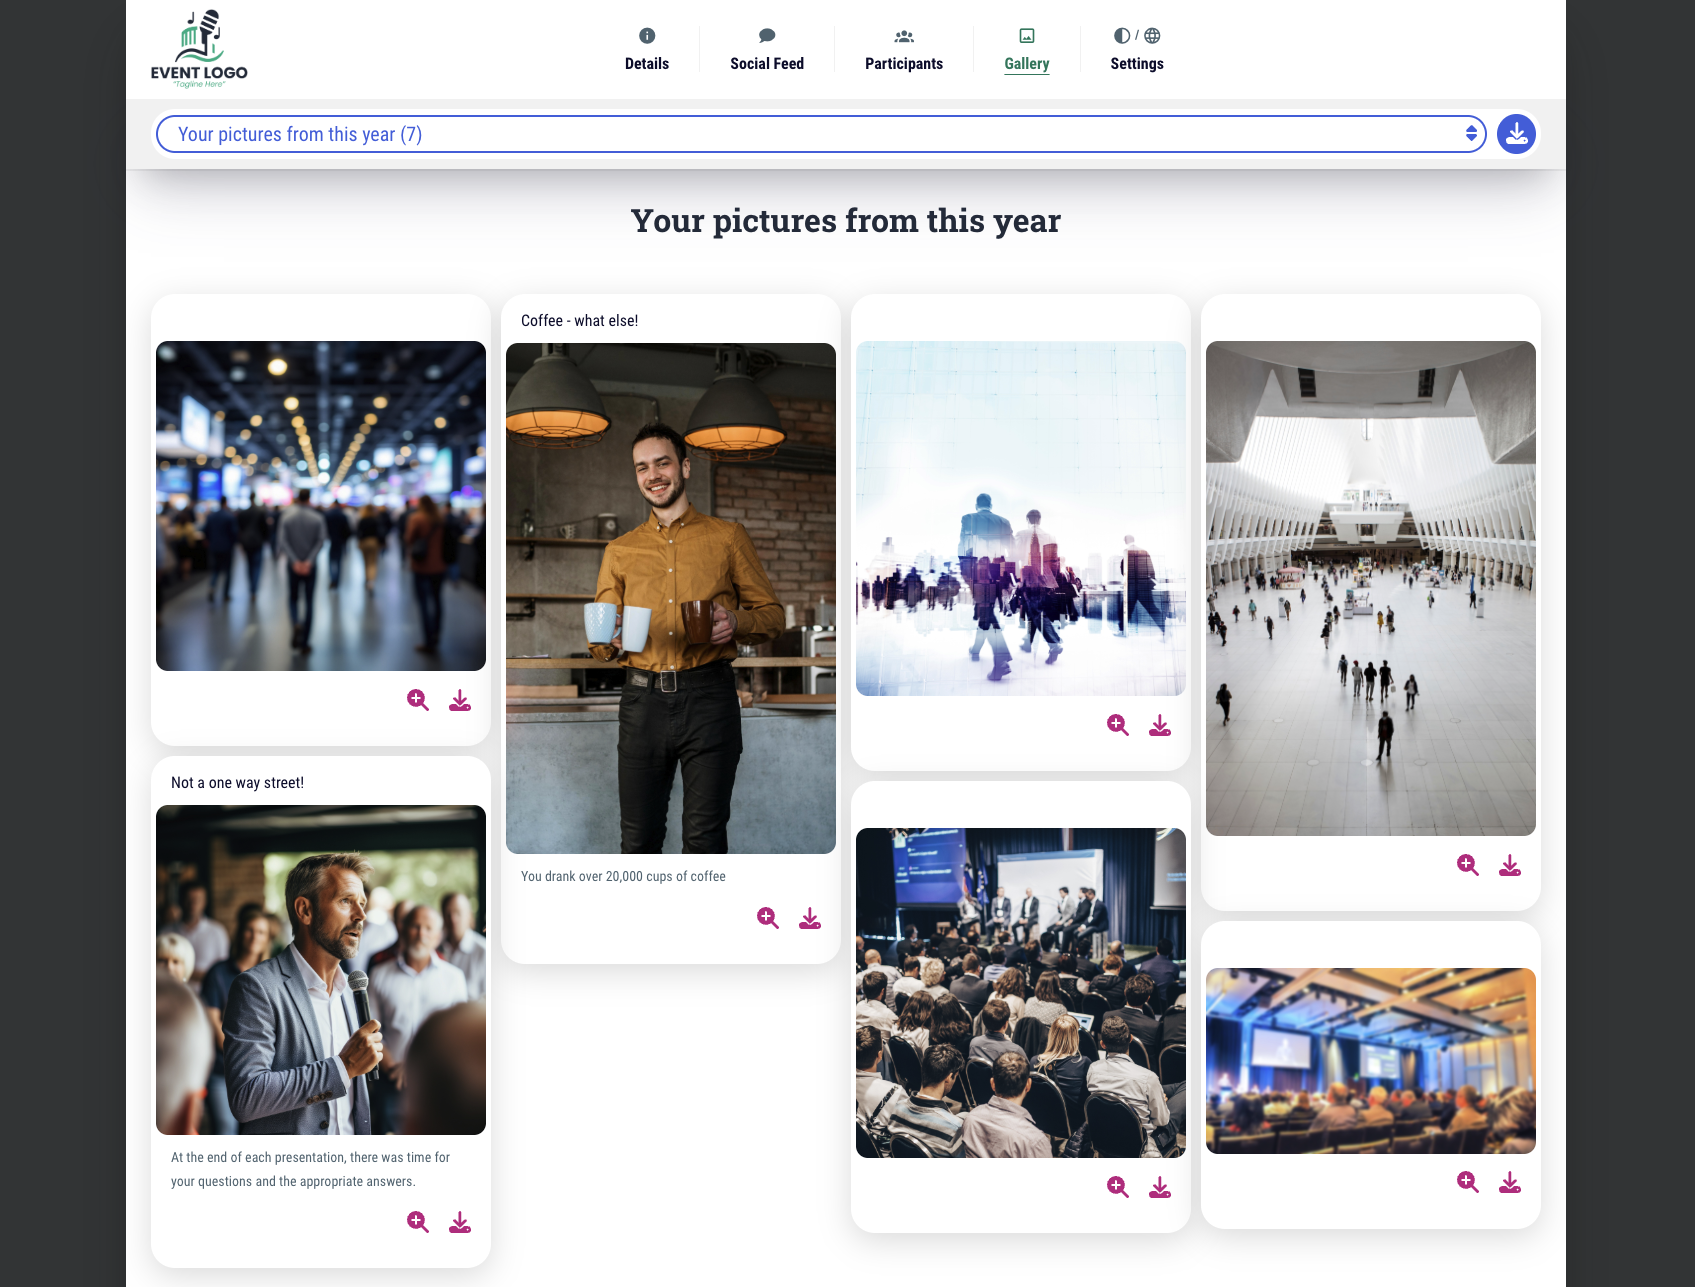Download the blurred blue auditorium photo
The height and width of the screenshot is (1287, 1695).
[x=1510, y=1182]
